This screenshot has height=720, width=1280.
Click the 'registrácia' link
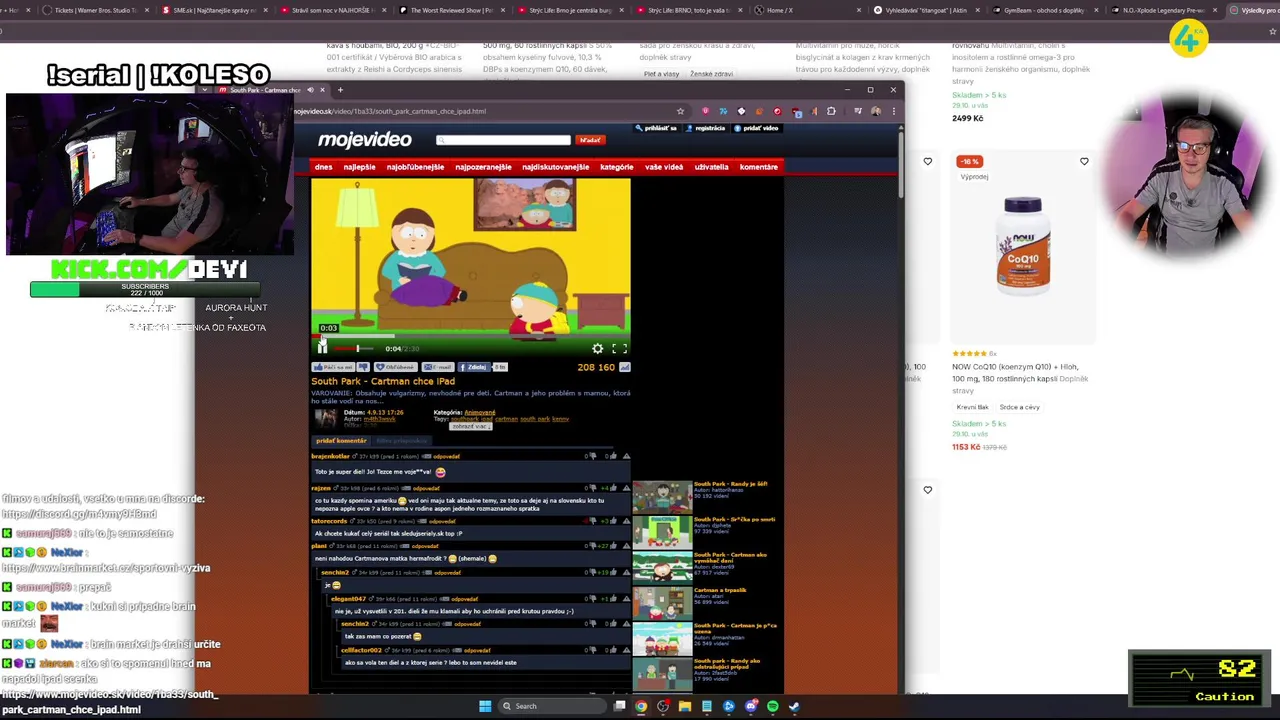[x=706, y=128]
